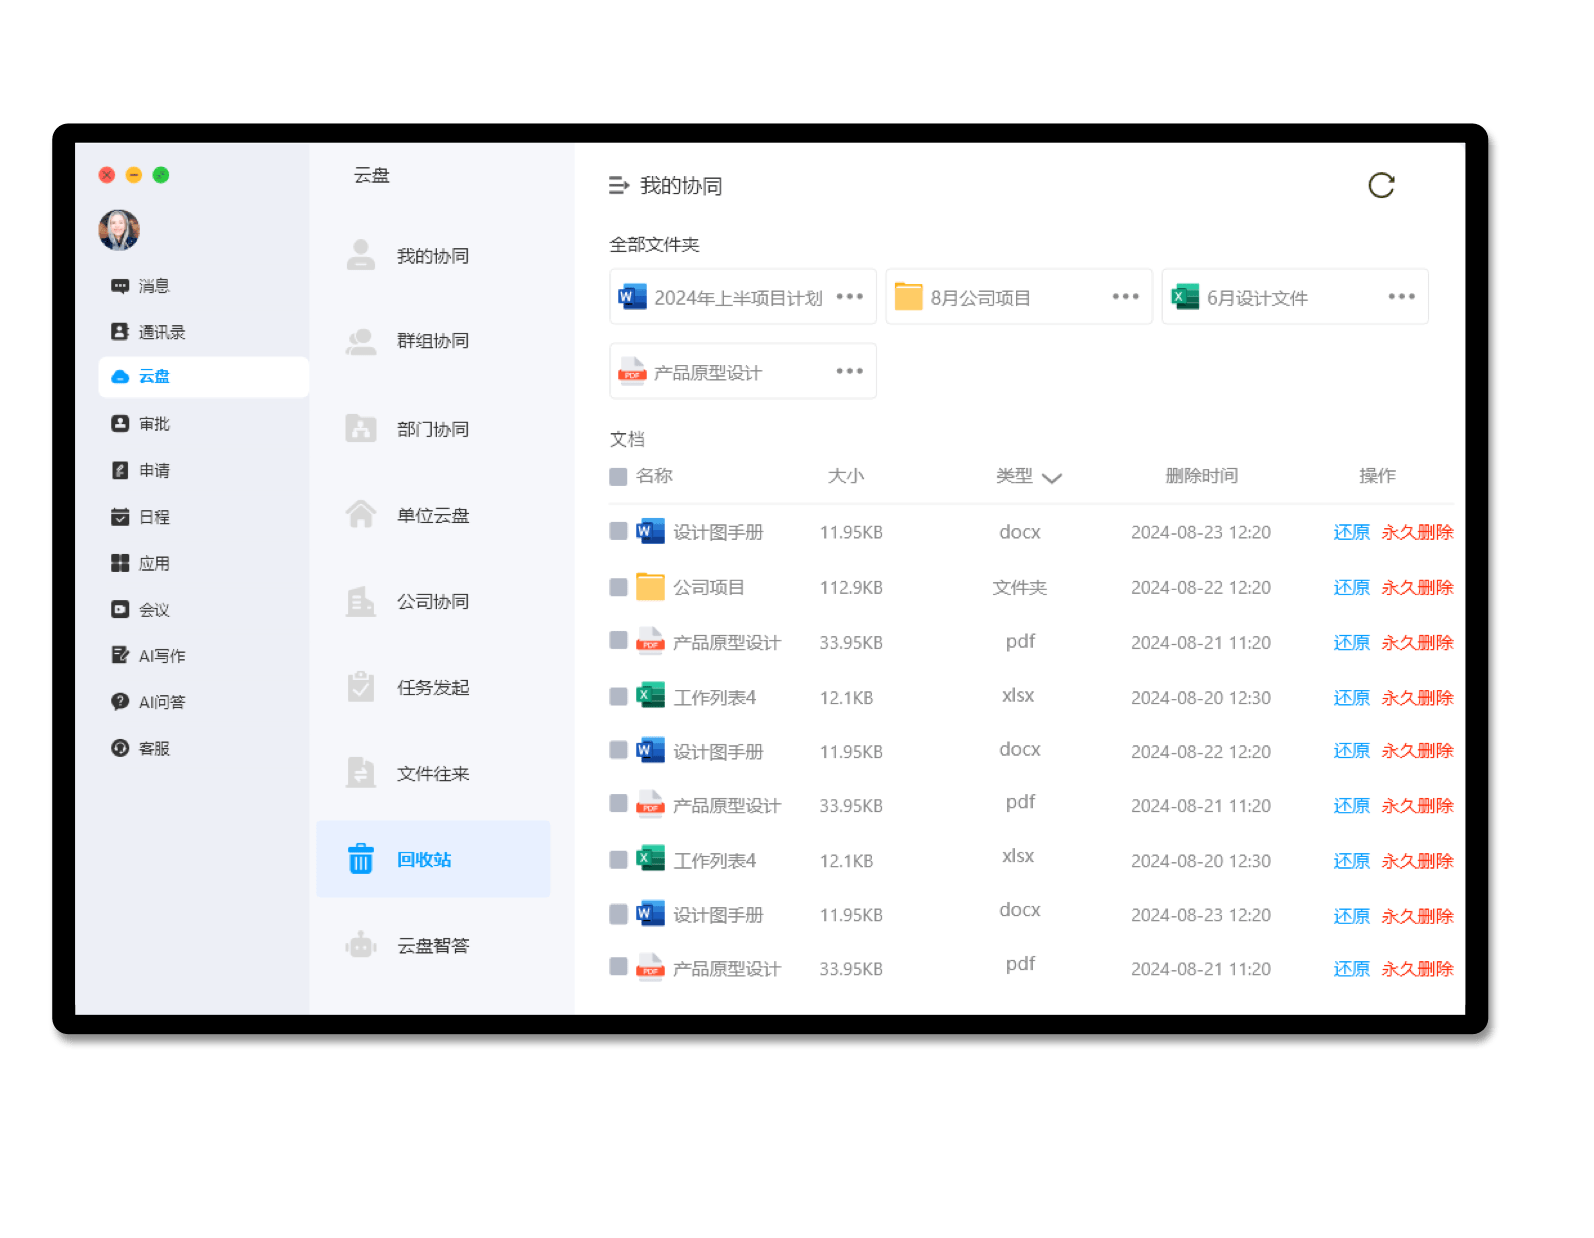
Task: Open more options for 6月设计文件
Action: (1401, 296)
